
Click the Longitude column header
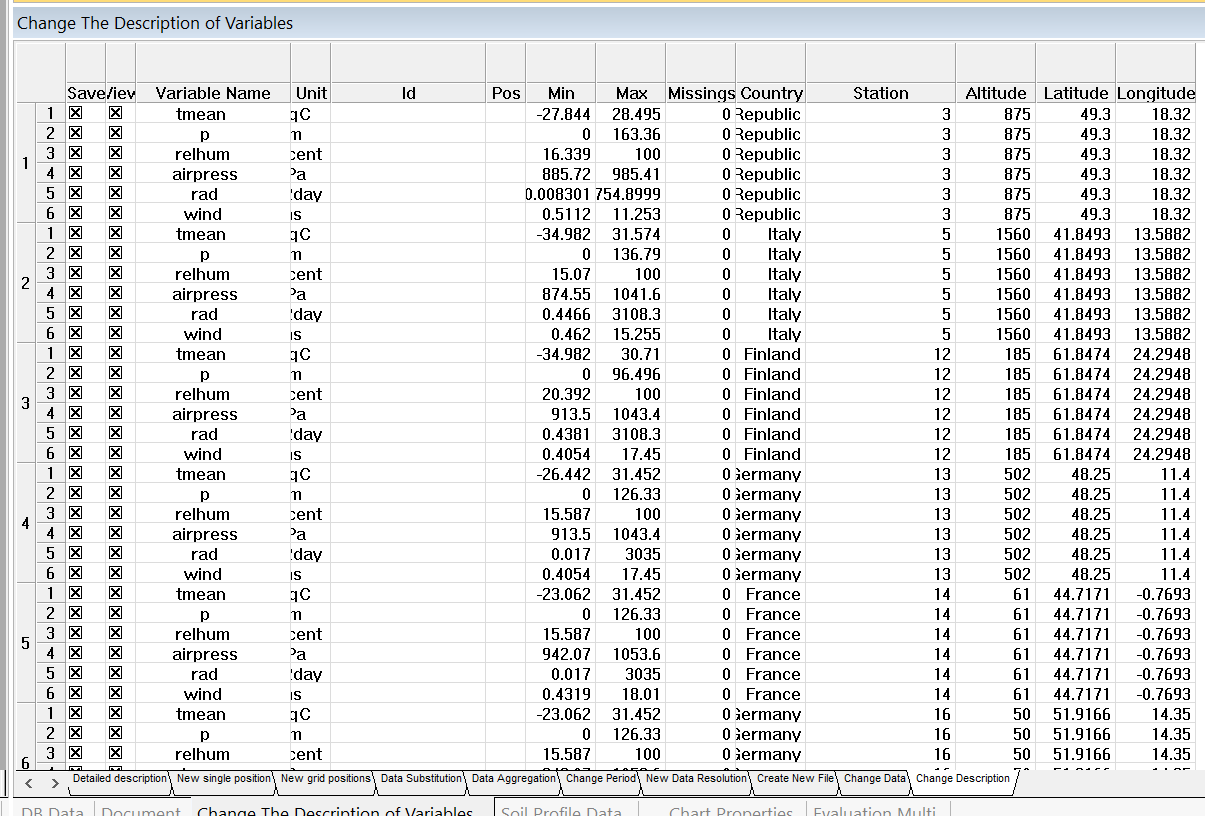tap(1156, 93)
